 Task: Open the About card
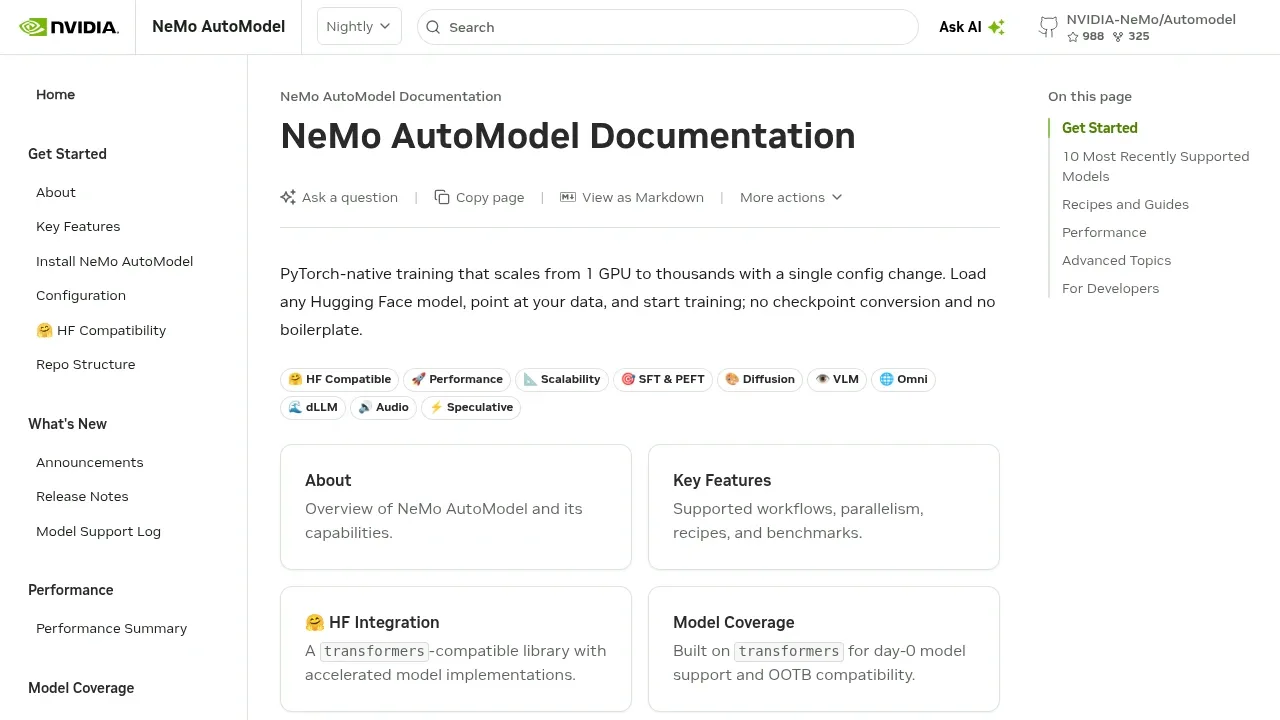click(x=456, y=507)
